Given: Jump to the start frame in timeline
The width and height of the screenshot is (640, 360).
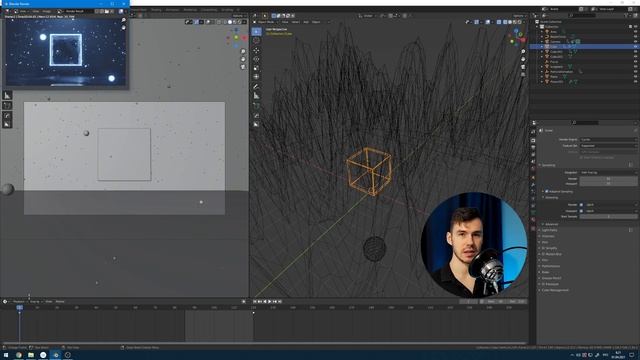Looking at the screenshot, I should (255, 302).
